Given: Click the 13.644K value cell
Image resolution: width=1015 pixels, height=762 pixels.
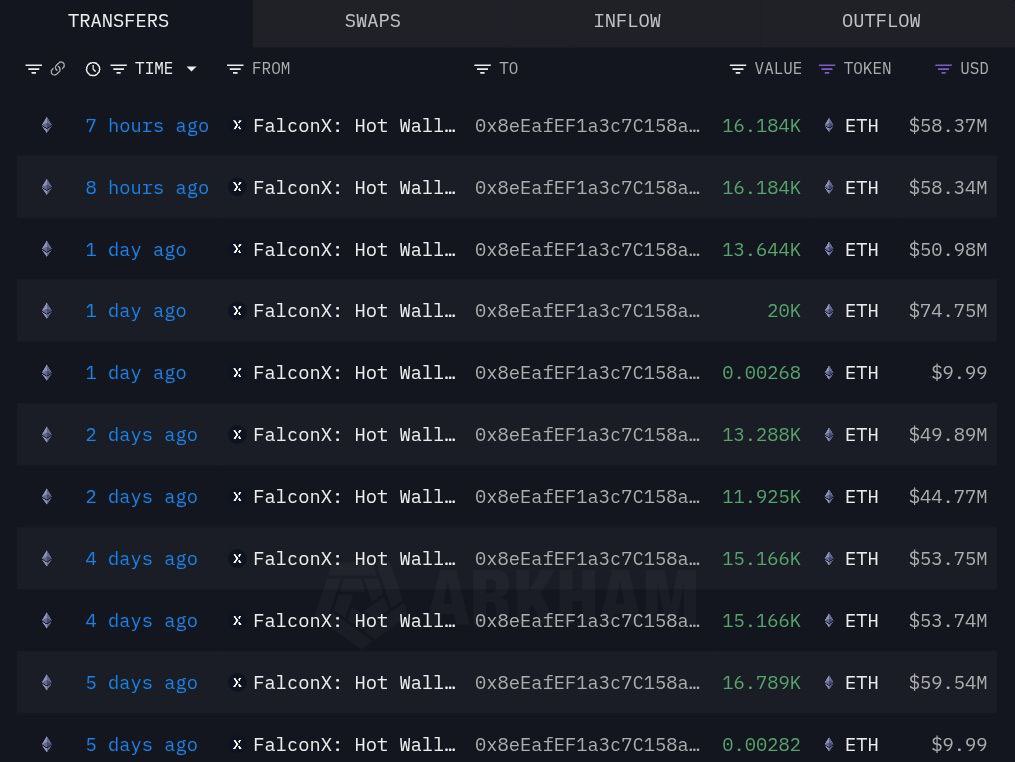Looking at the screenshot, I should pos(761,250).
